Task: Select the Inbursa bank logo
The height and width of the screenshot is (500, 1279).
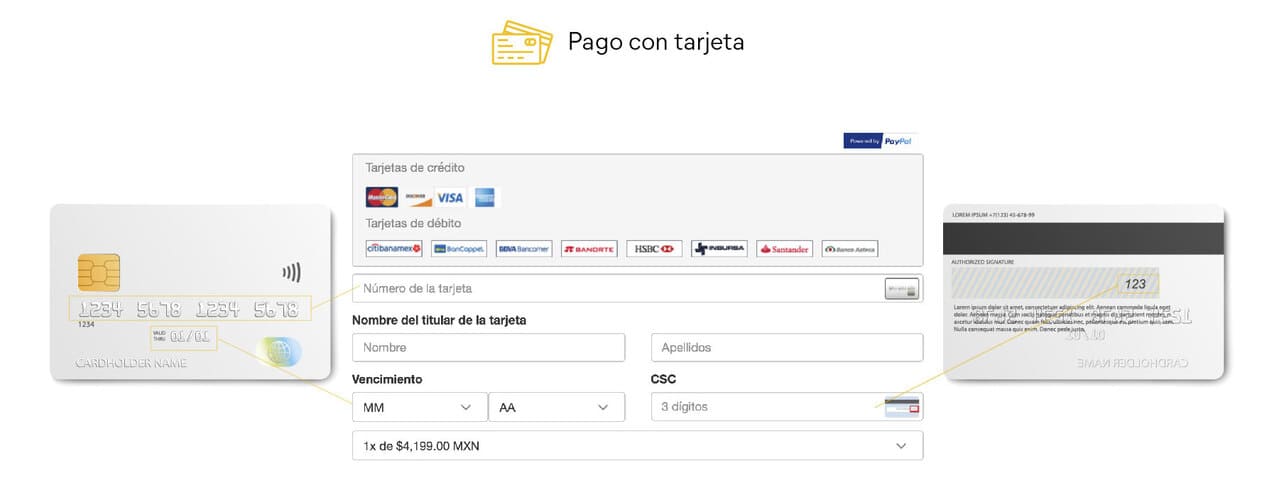Action: coord(719,248)
